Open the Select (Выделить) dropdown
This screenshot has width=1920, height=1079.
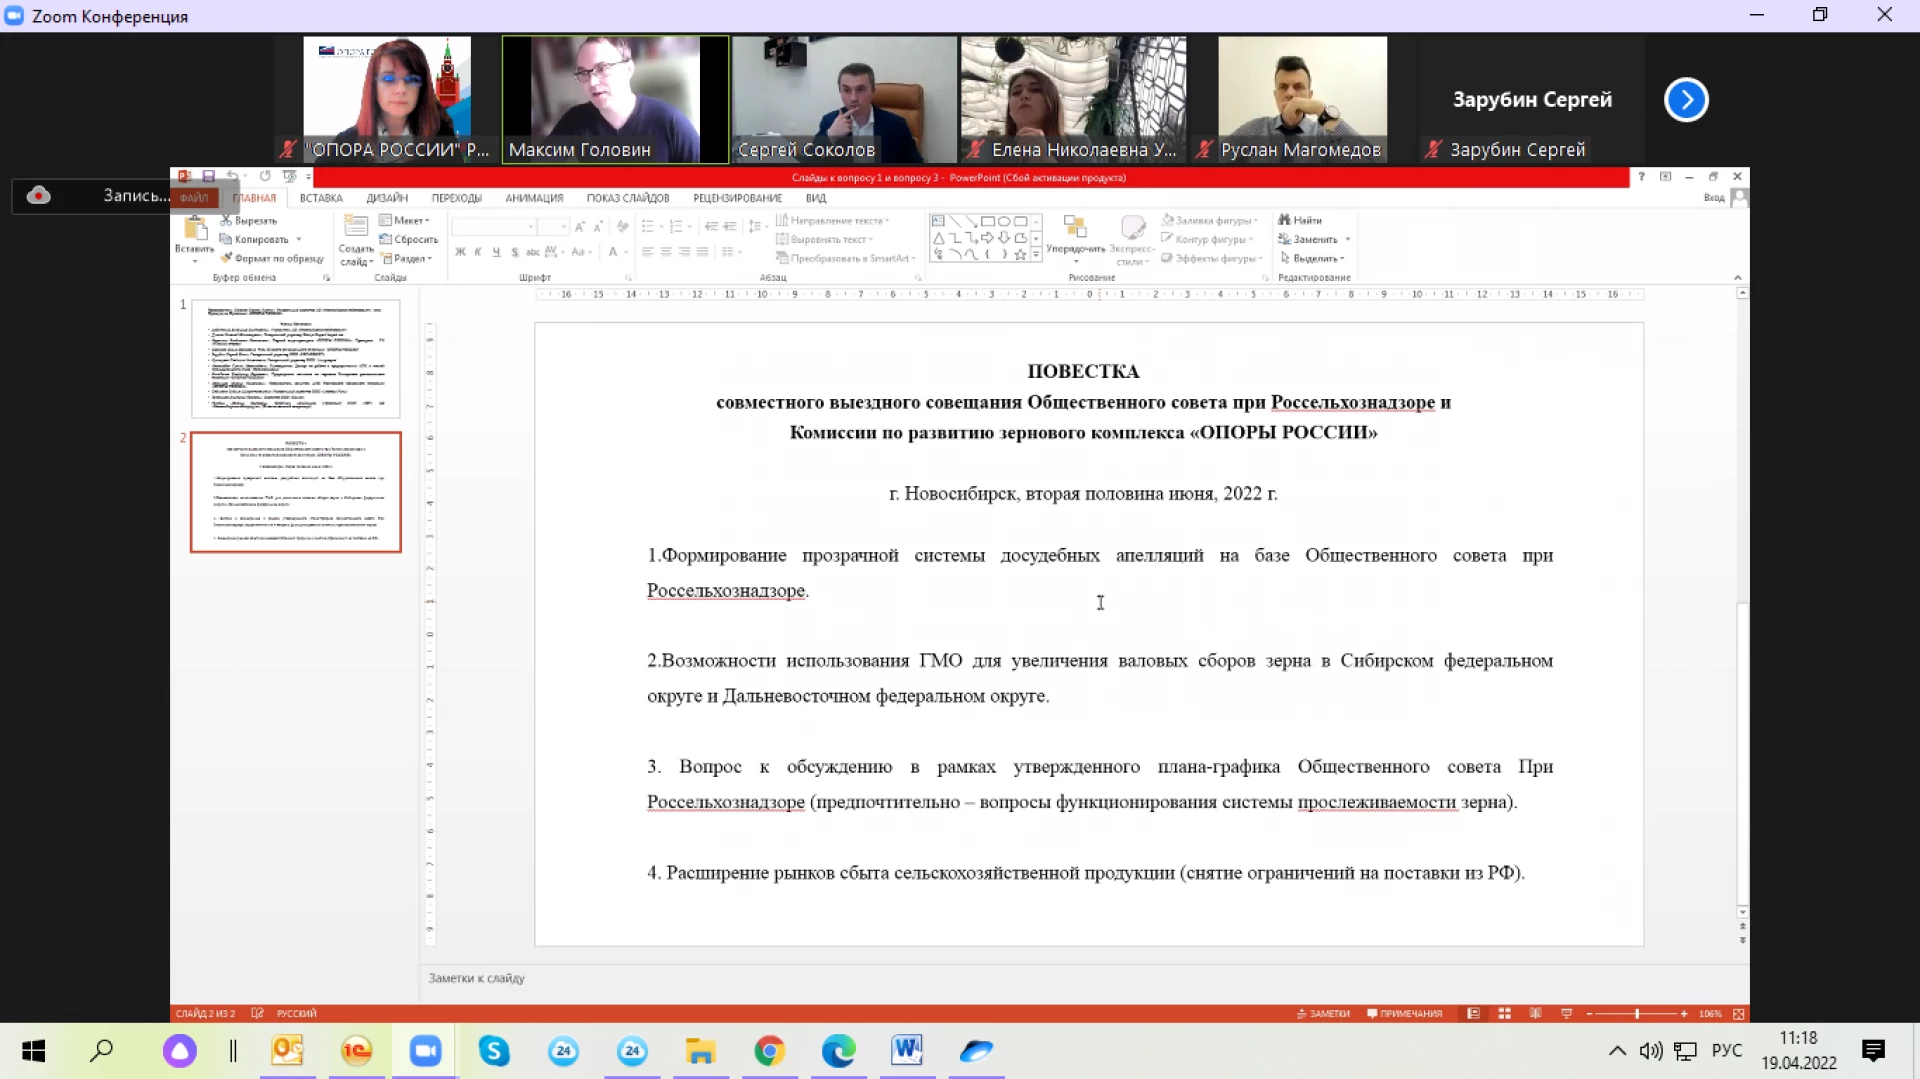[x=1313, y=258]
